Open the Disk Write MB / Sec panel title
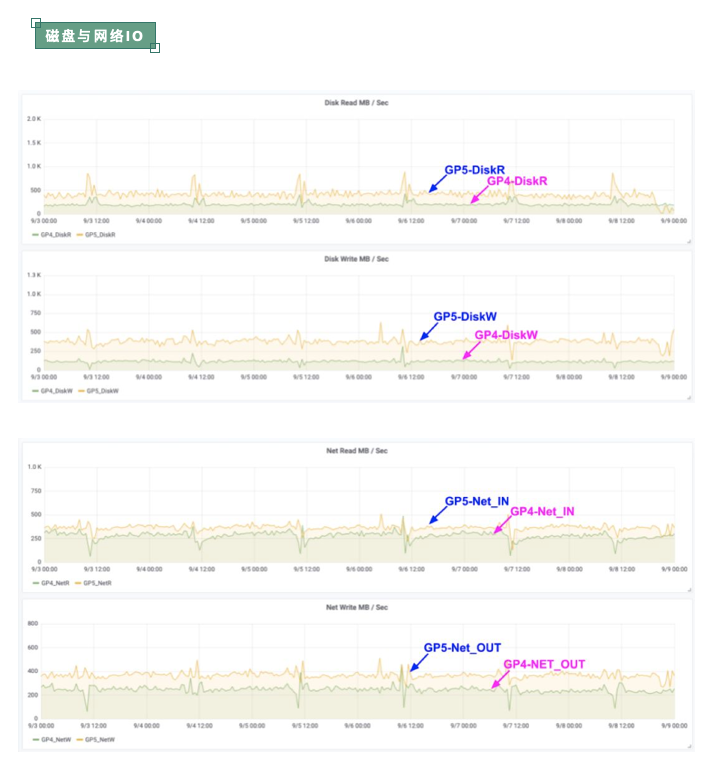The height and width of the screenshot is (771, 722). pos(356,259)
